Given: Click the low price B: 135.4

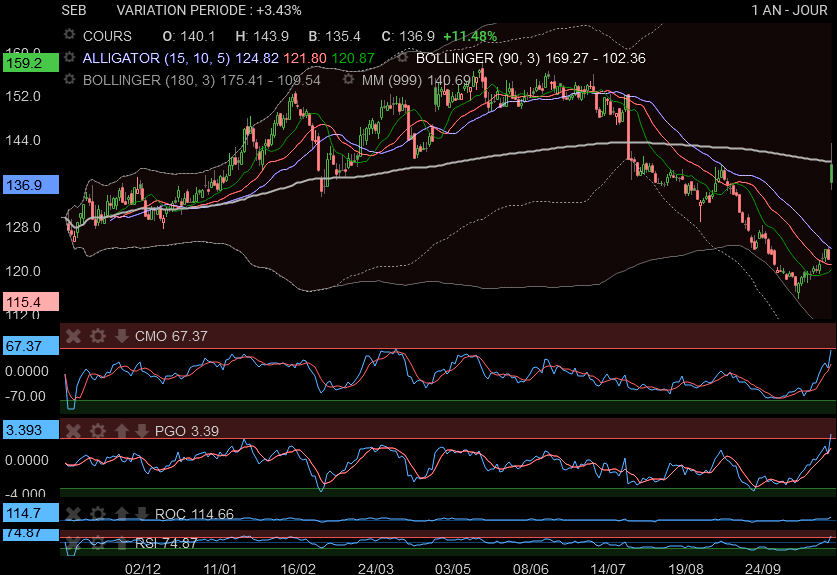Looking at the screenshot, I should [334, 36].
